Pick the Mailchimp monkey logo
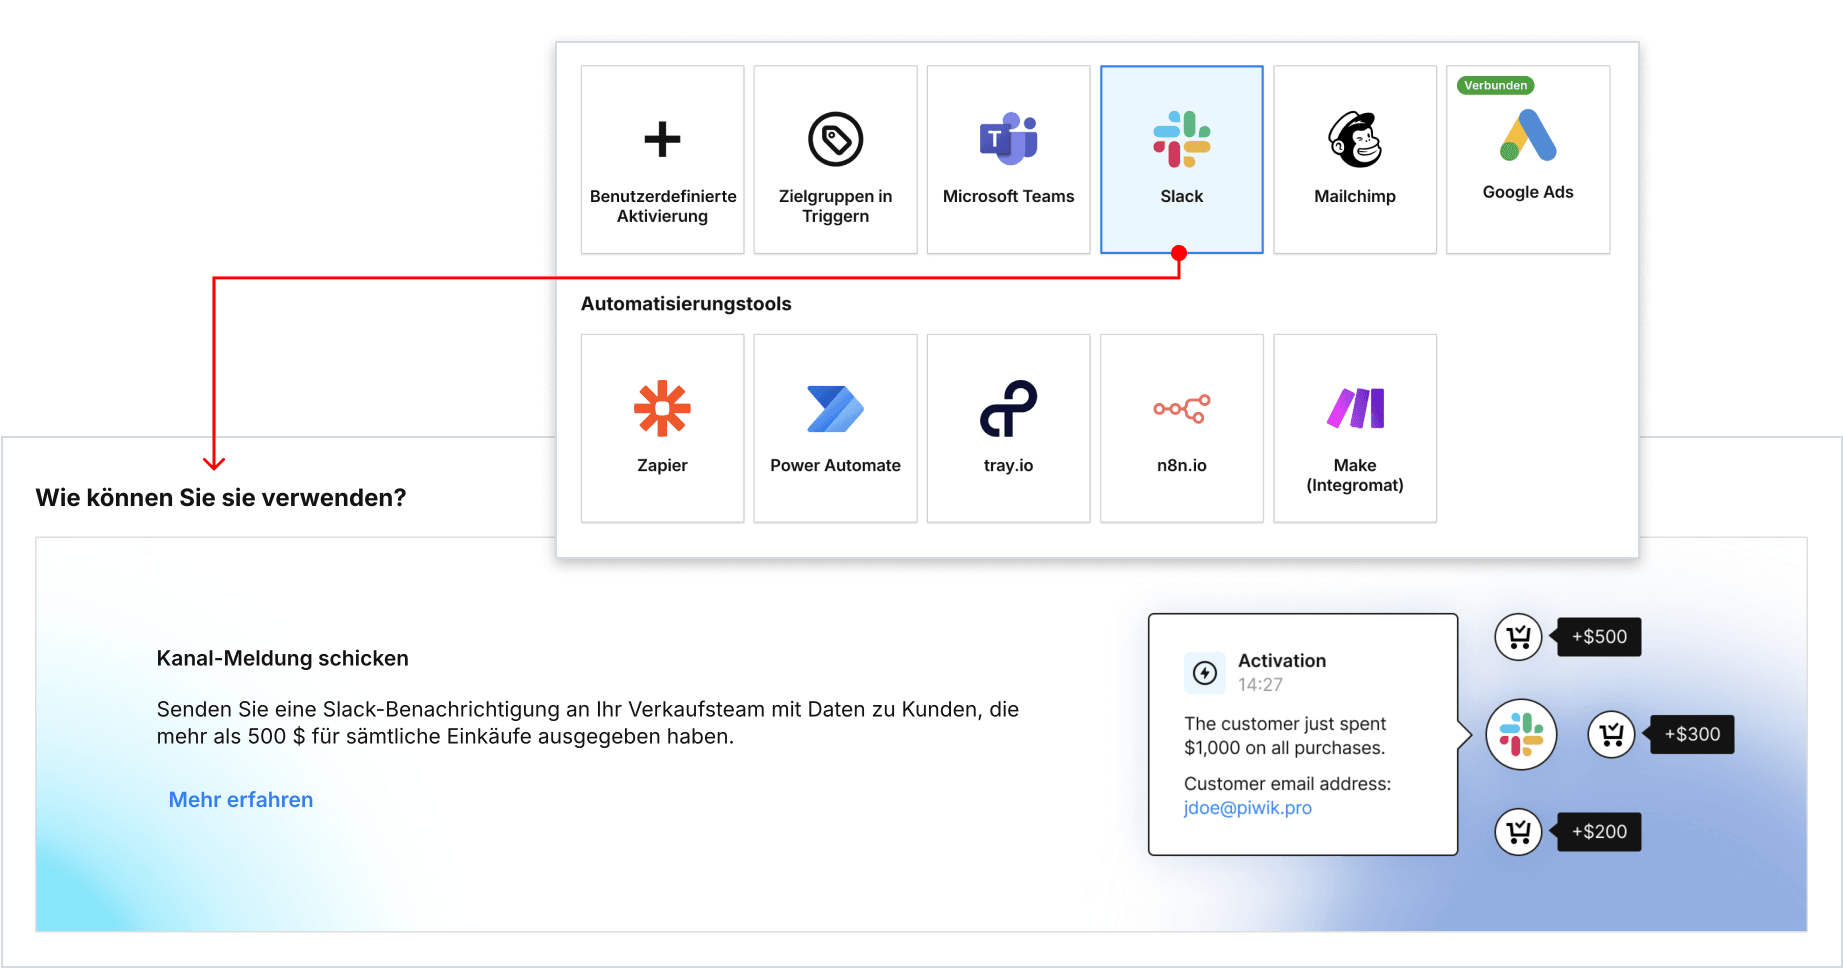 (x=1355, y=139)
